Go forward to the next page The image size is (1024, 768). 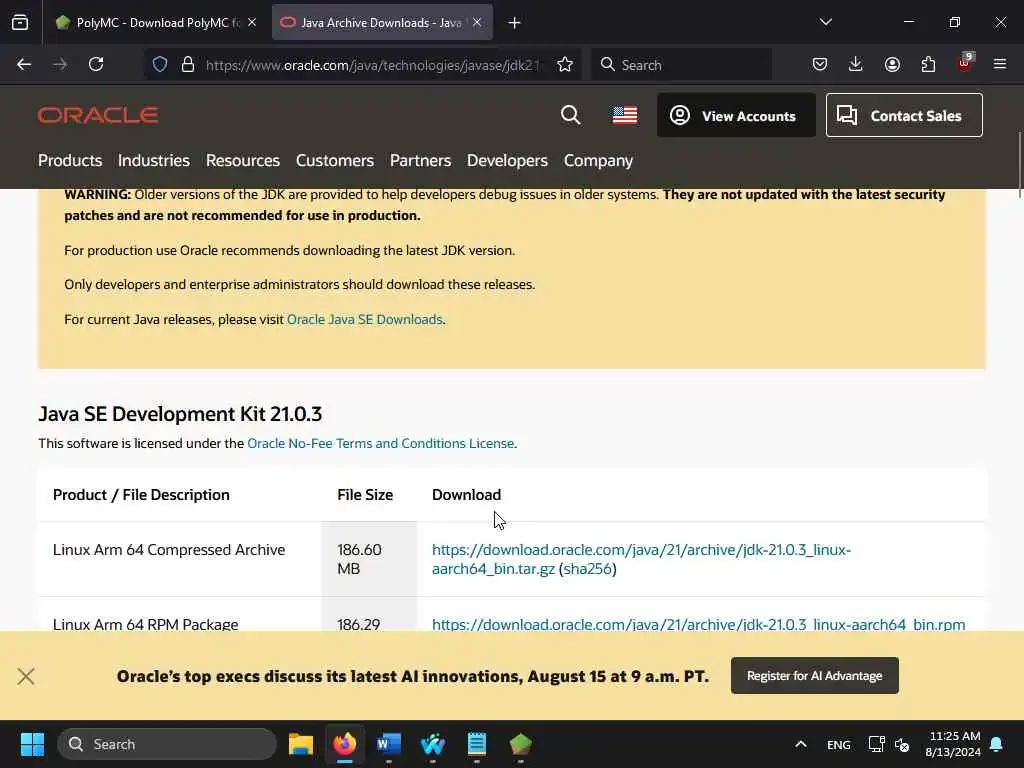(x=60, y=65)
